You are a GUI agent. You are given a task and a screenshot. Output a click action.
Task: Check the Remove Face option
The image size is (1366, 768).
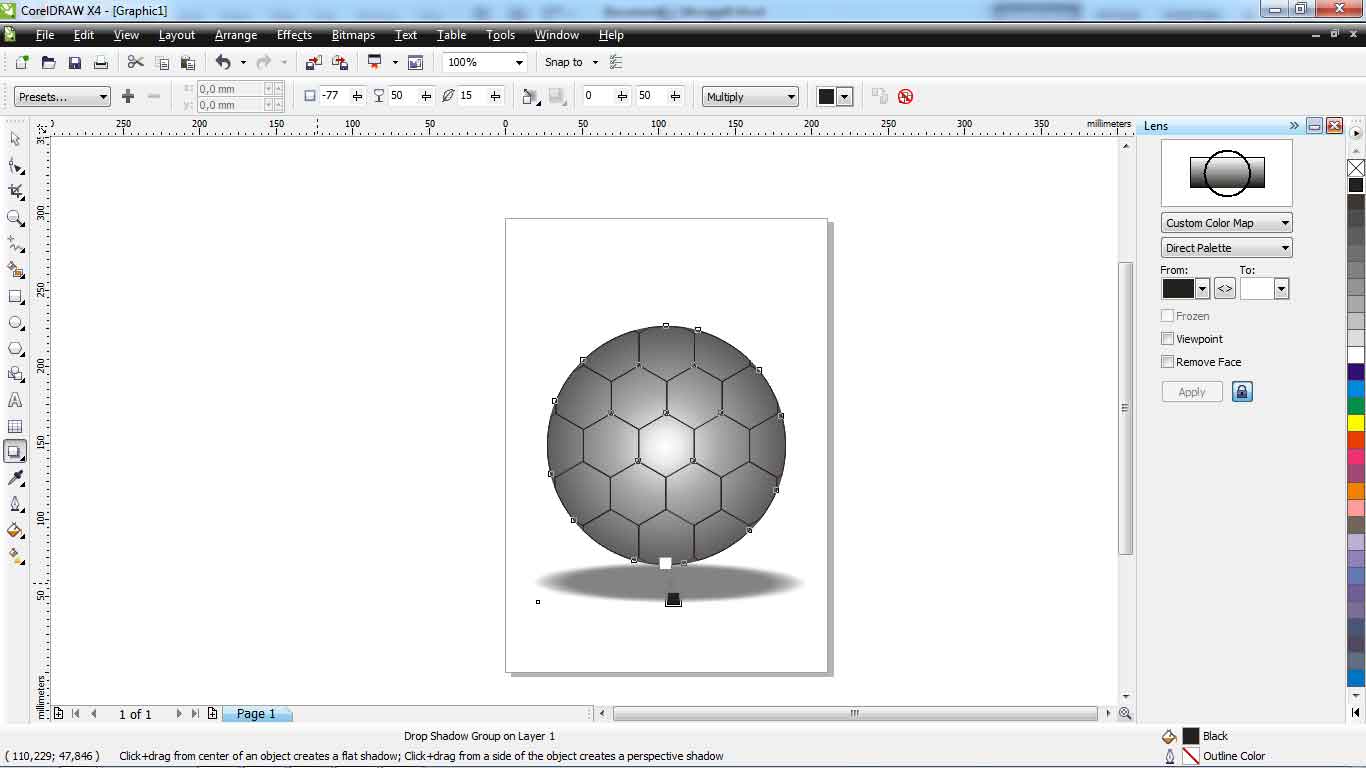pyautogui.click(x=1167, y=362)
